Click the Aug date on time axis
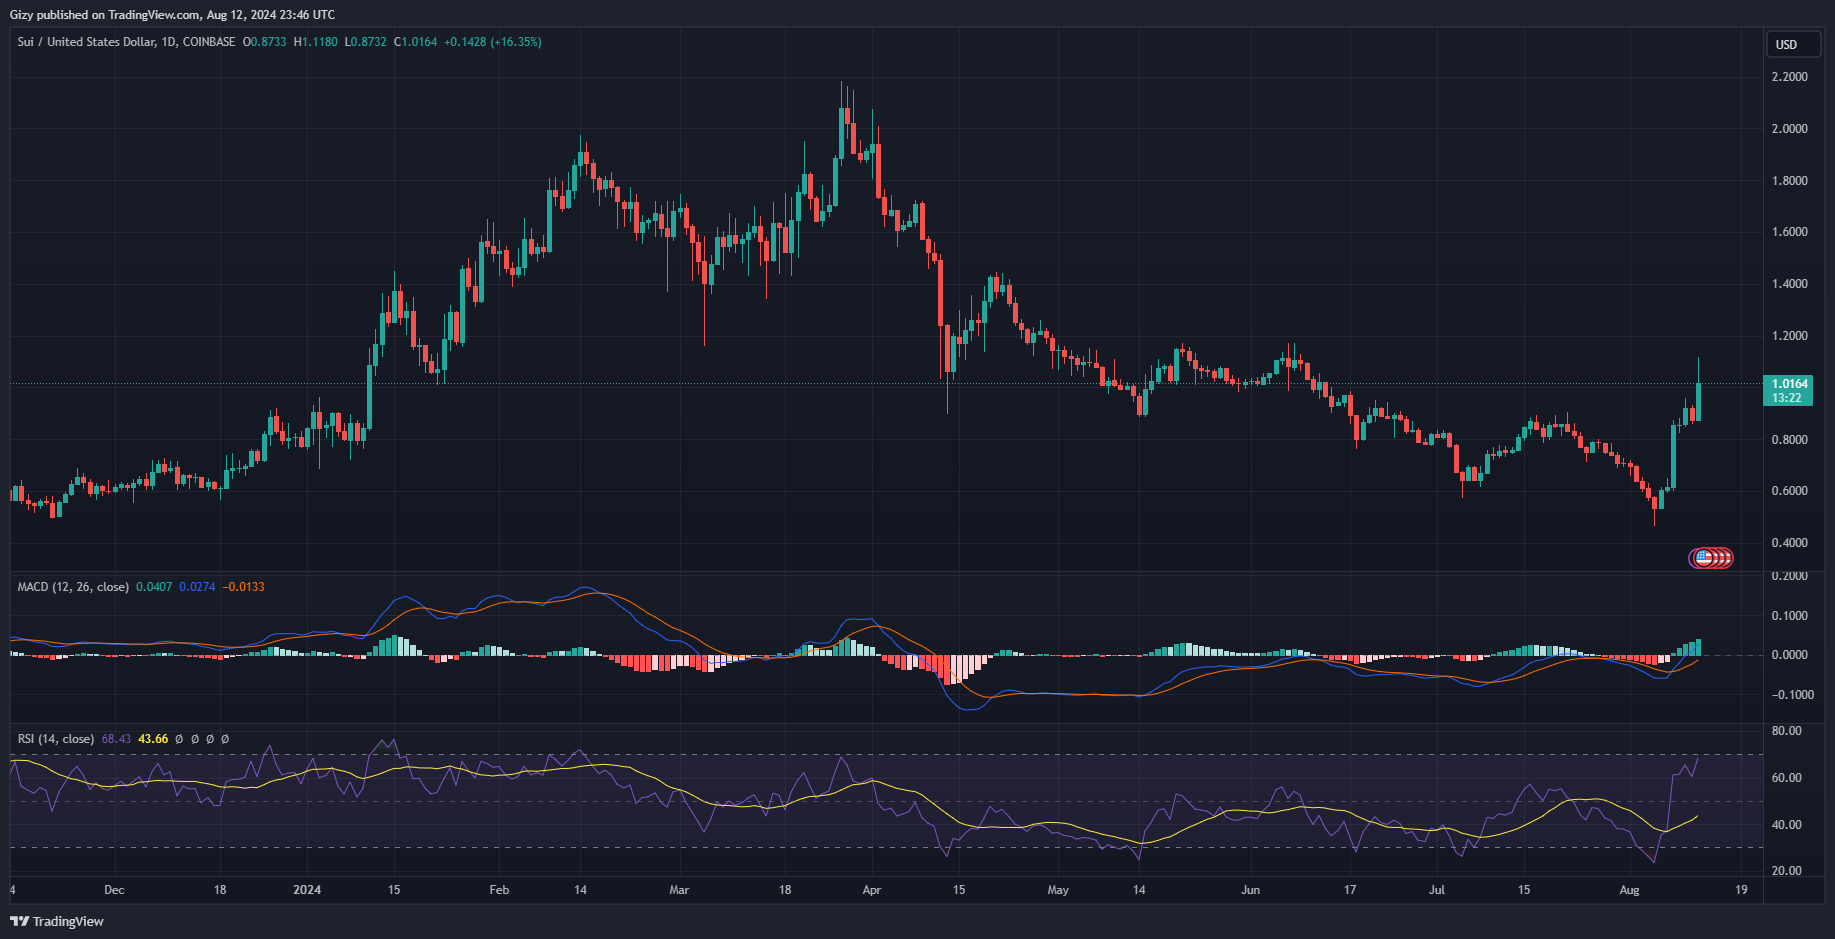Image resolution: width=1835 pixels, height=939 pixels. [1630, 890]
